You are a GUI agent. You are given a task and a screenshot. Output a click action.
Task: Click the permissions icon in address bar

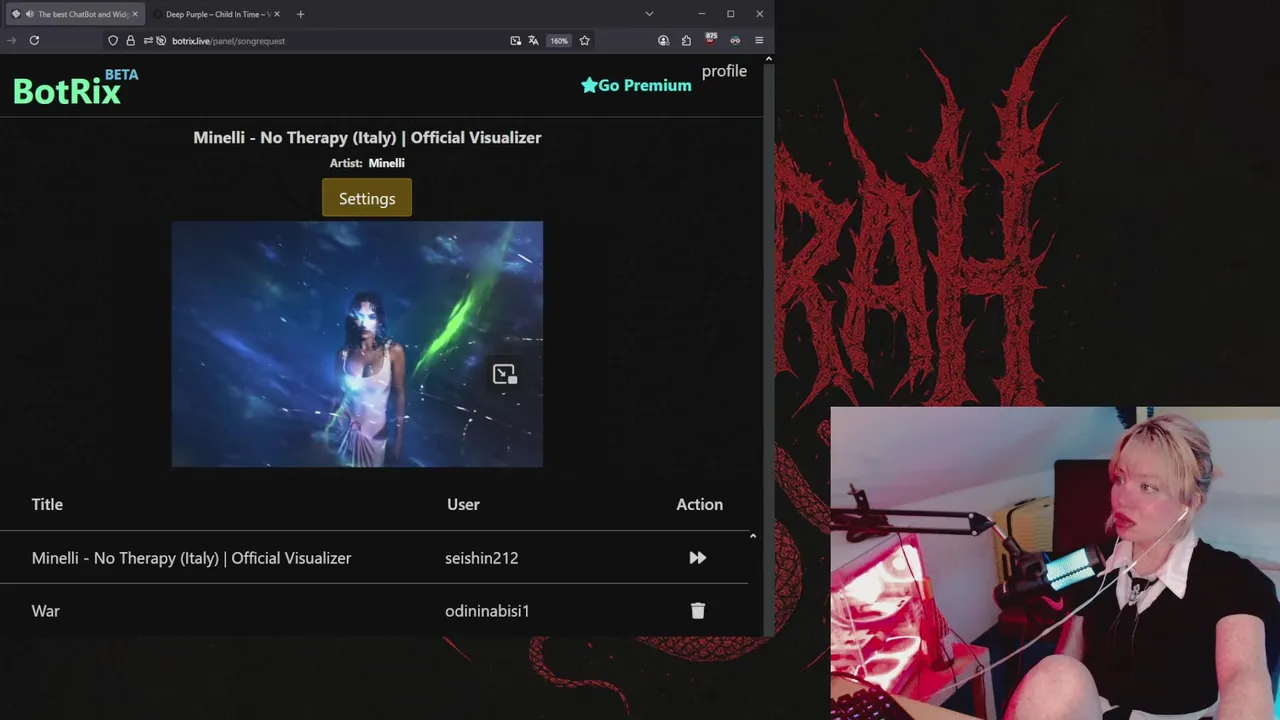click(148, 41)
